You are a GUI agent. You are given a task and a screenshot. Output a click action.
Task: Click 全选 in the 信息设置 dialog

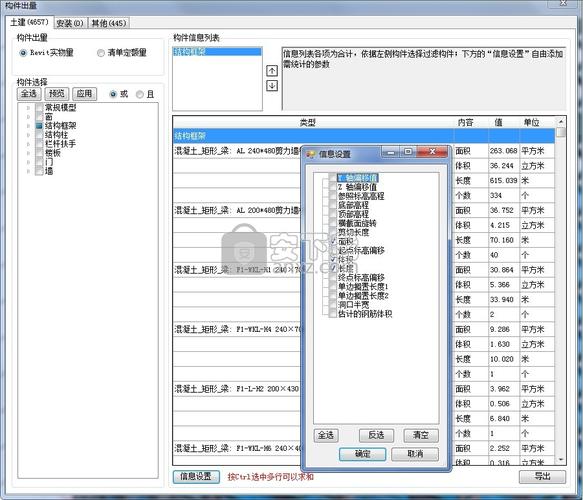(326, 435)
